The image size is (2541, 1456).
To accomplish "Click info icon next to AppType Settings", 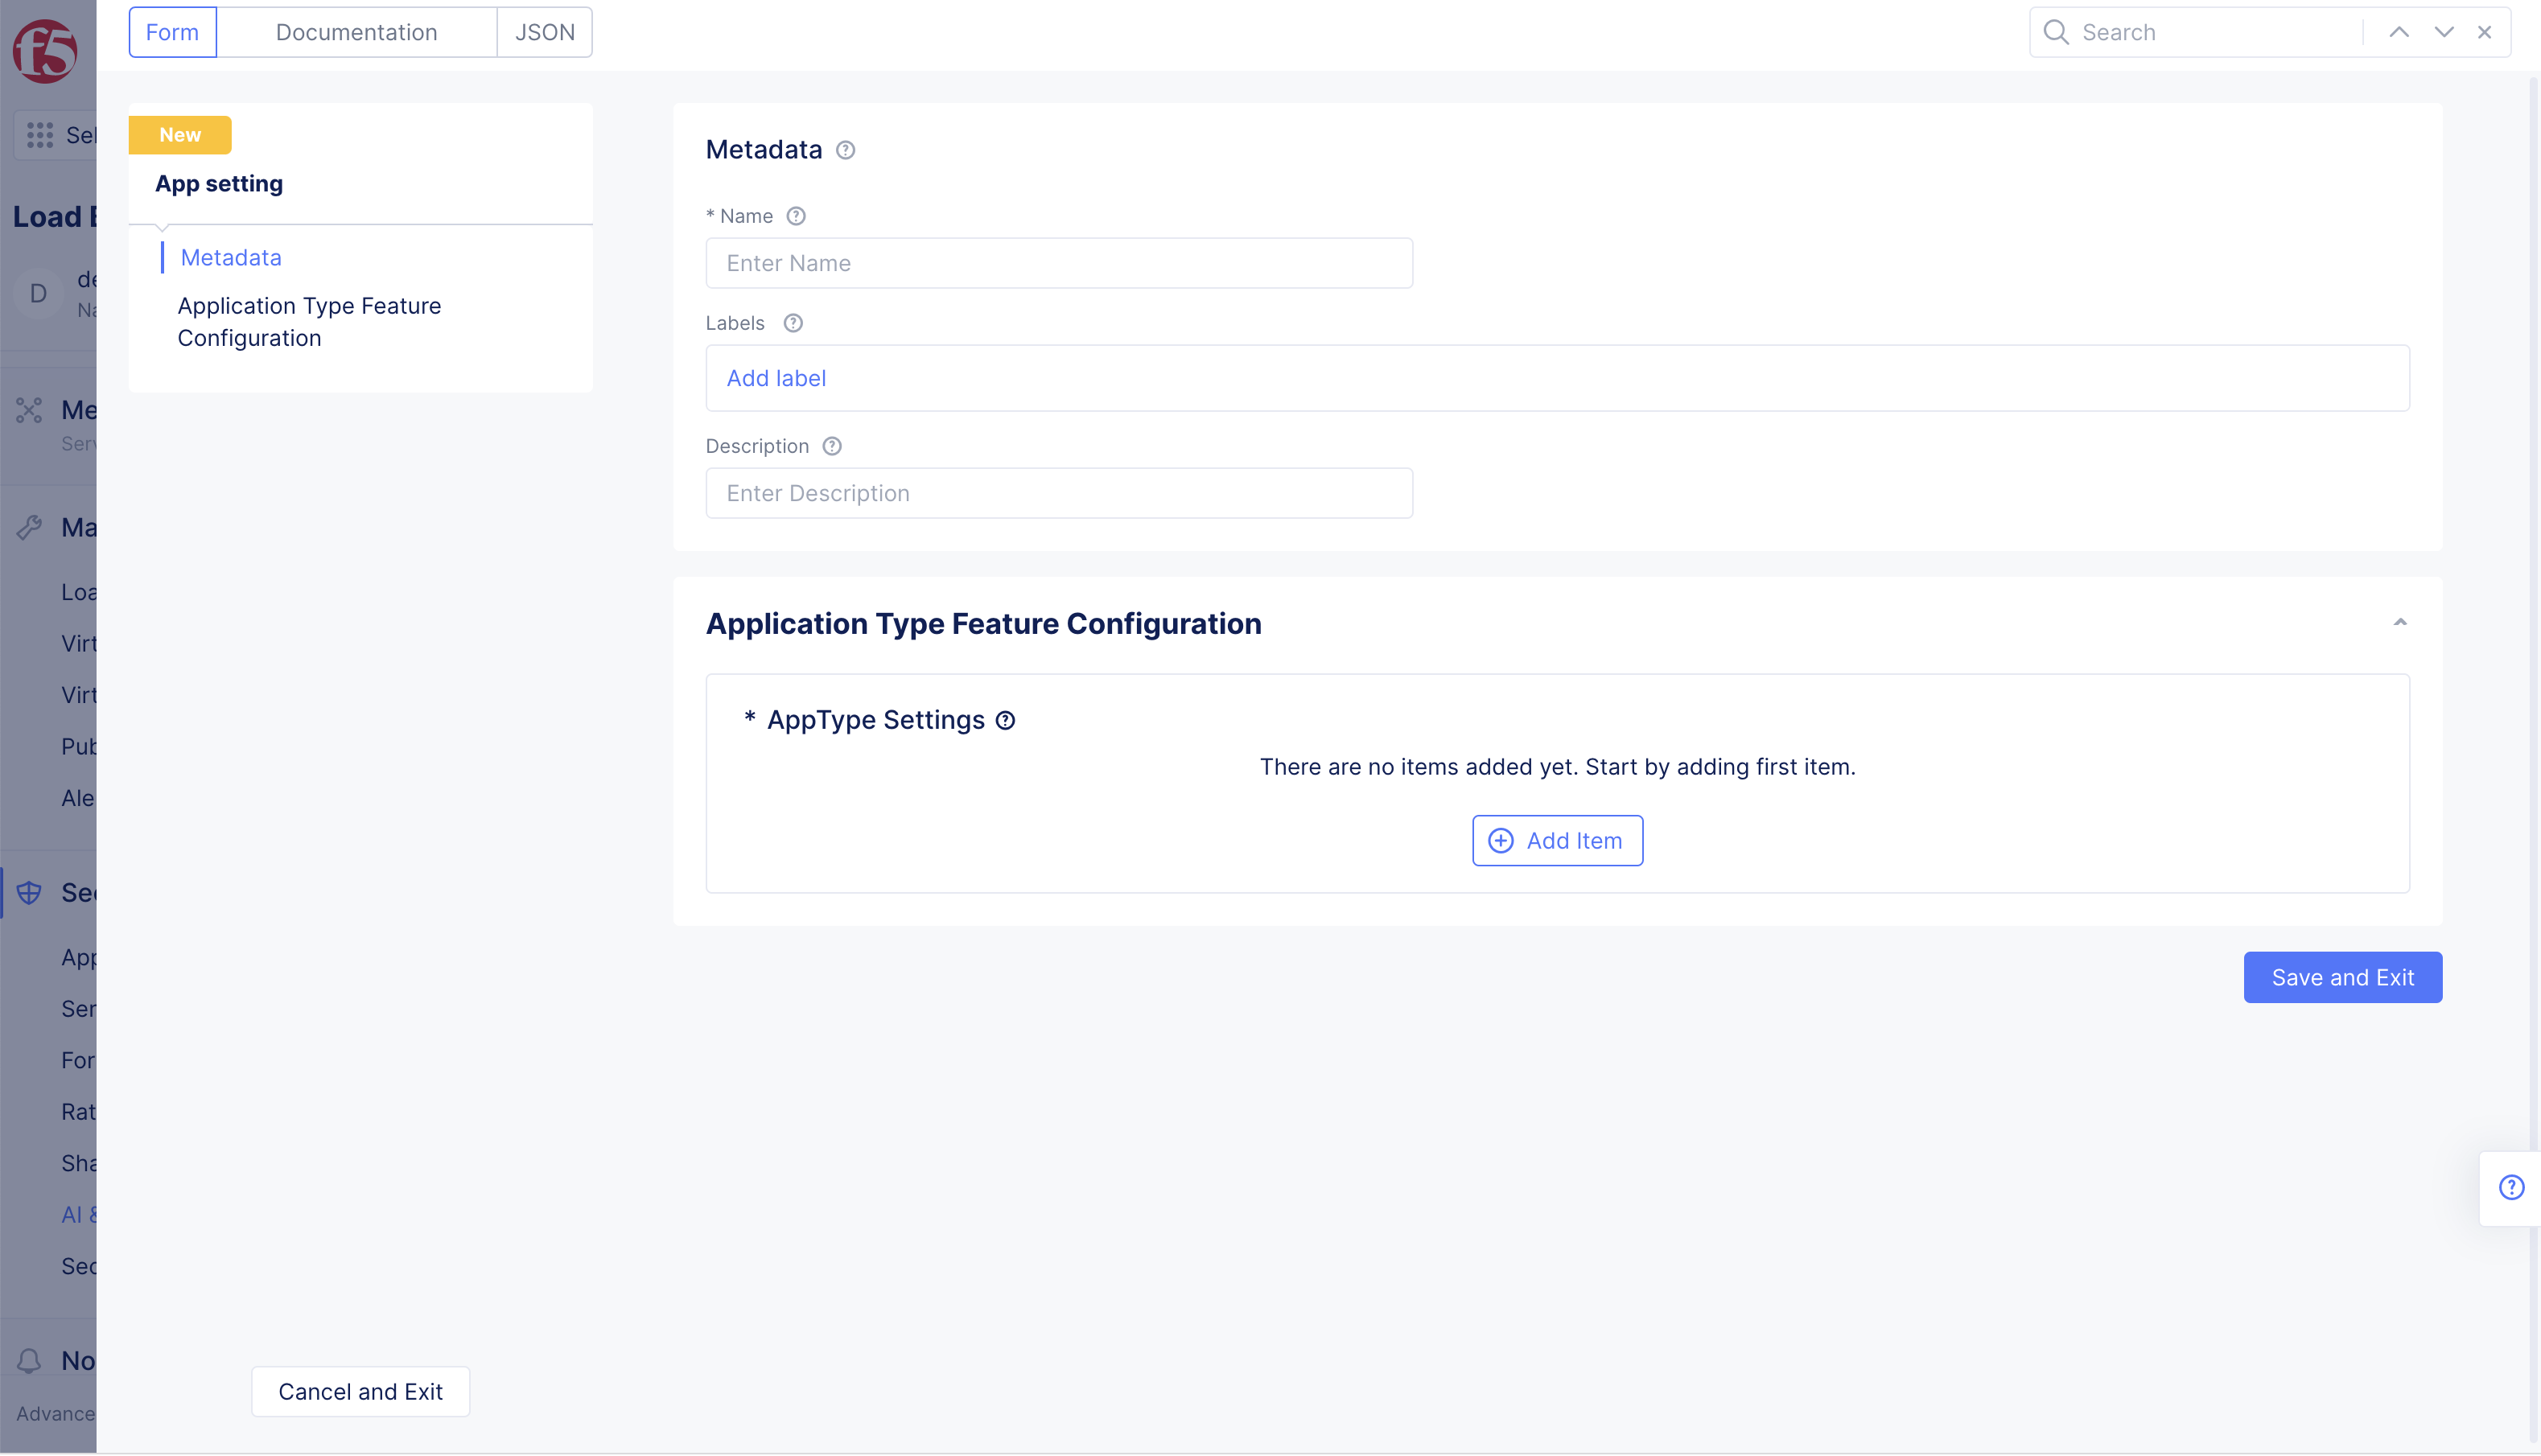I will click(x=1005, y=721).
